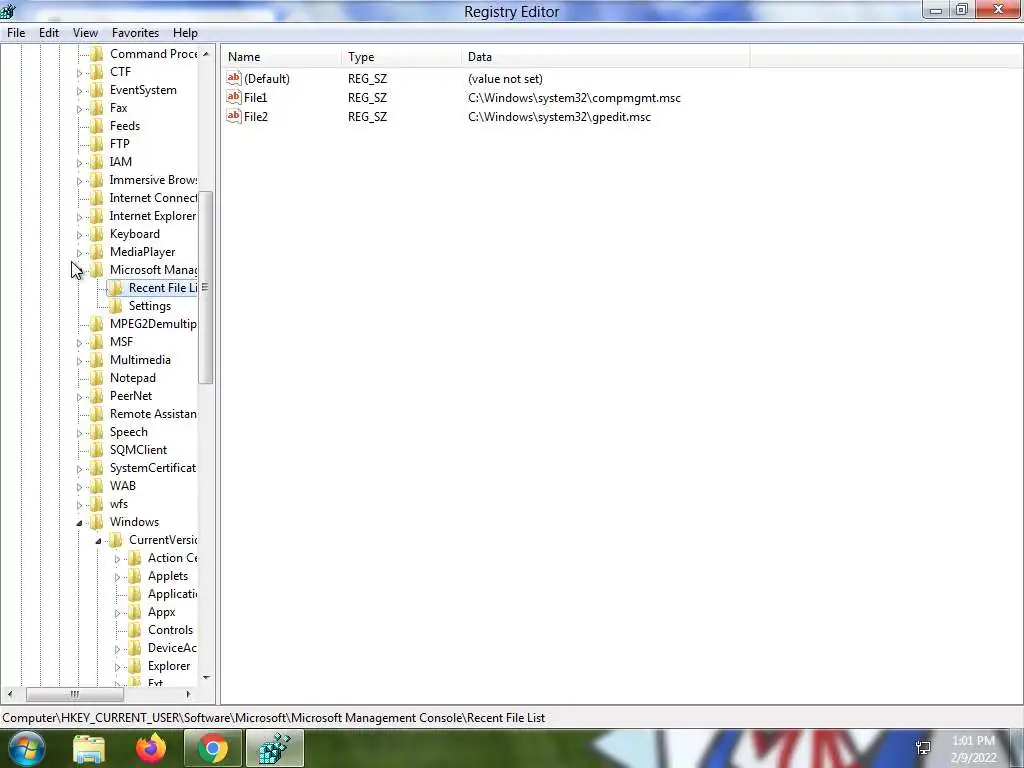Viewport: 1024px width, 768px height.
Task: Click the Speech folder icon
Action: (97, 432)
